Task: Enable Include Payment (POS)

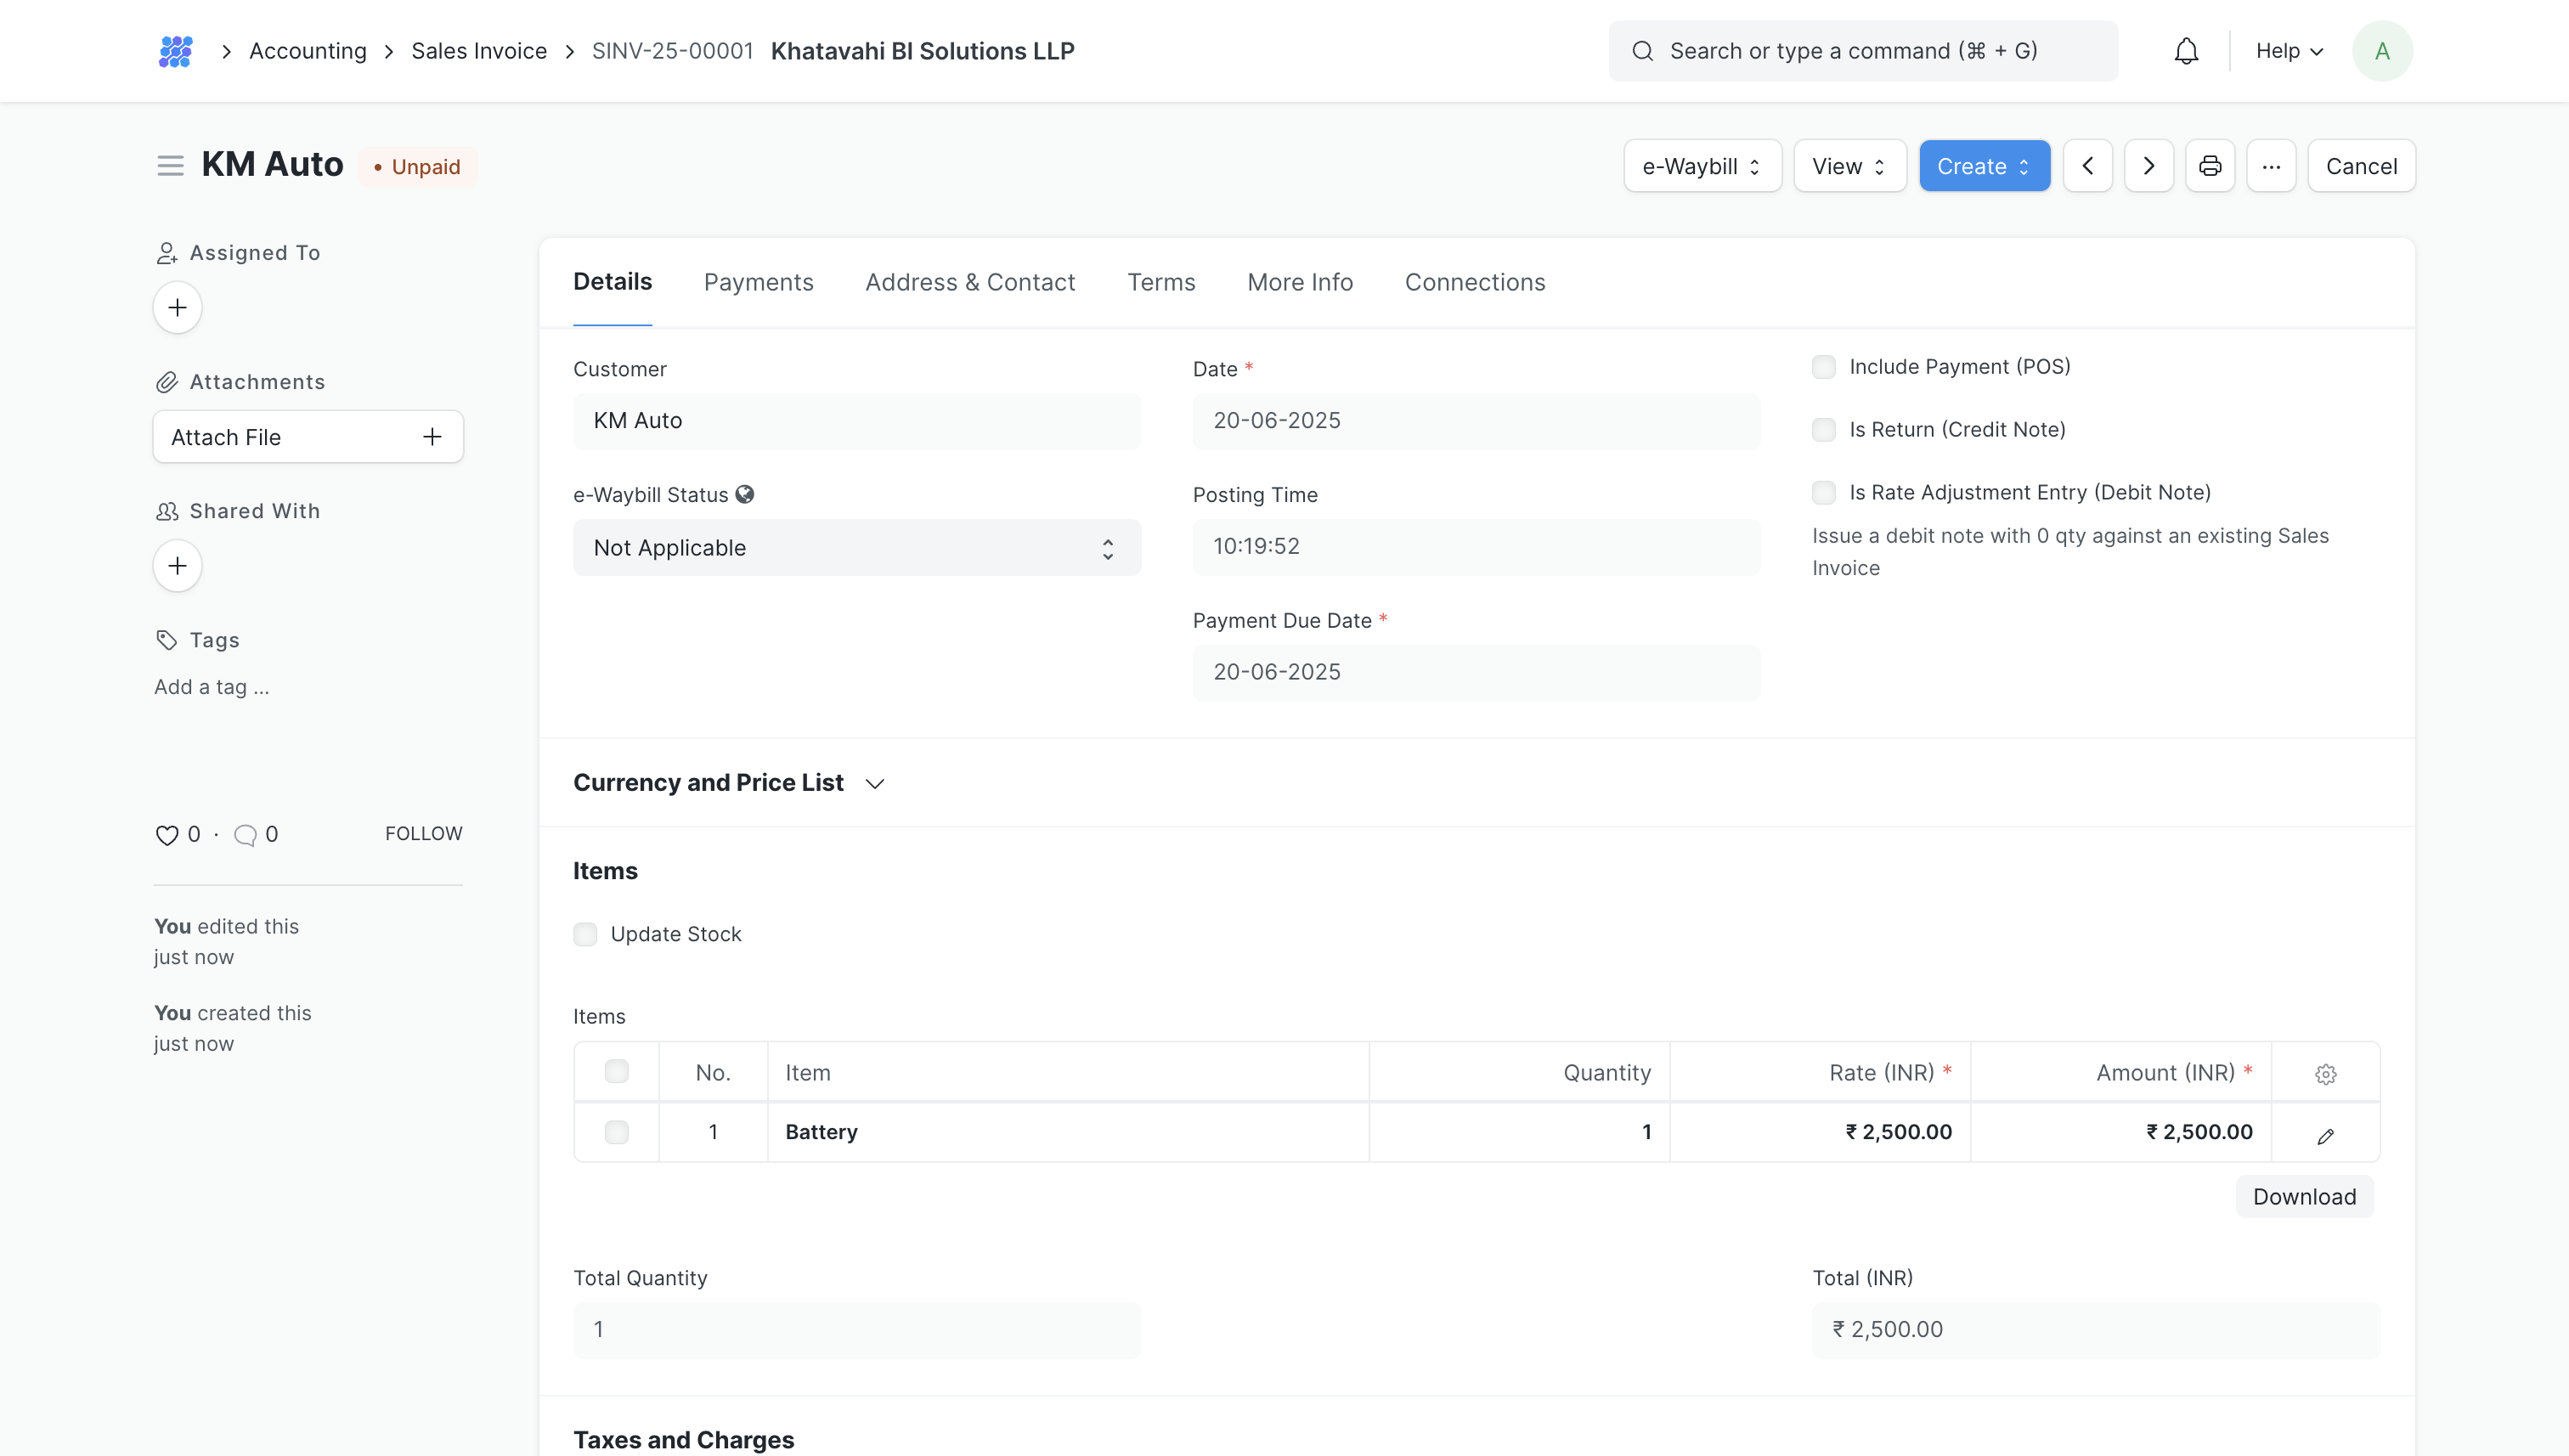Action: coord(1824,367)
